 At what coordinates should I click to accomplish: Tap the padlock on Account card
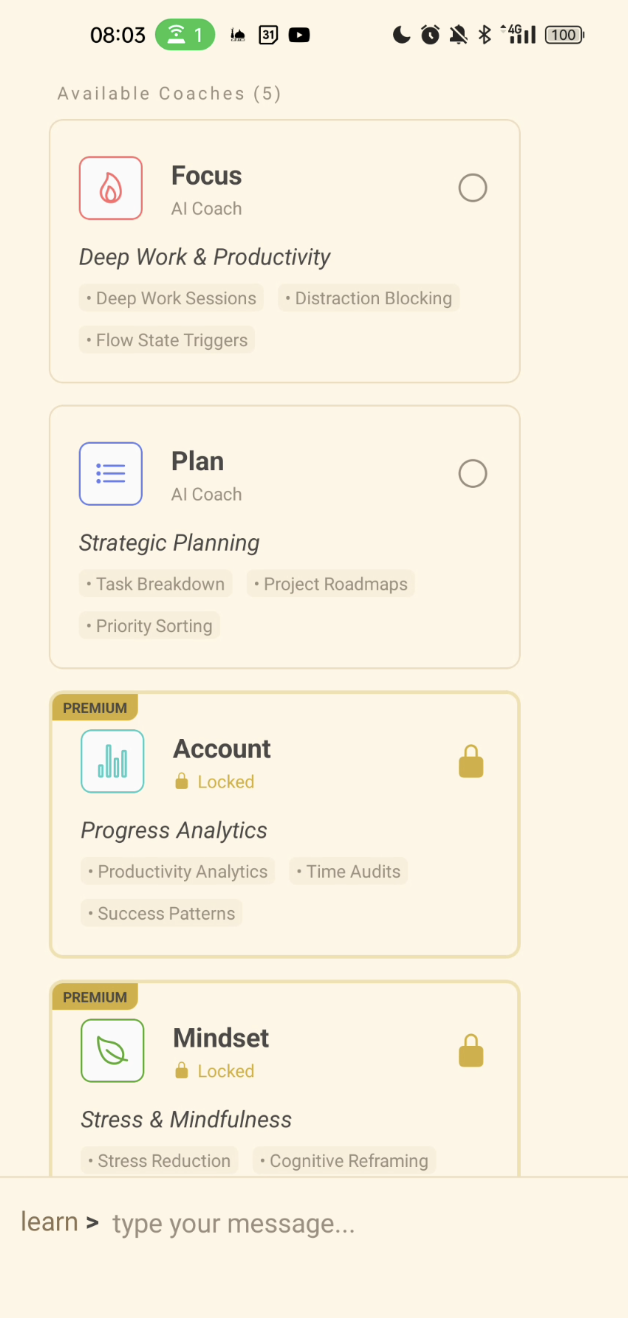tap(471, 762)
